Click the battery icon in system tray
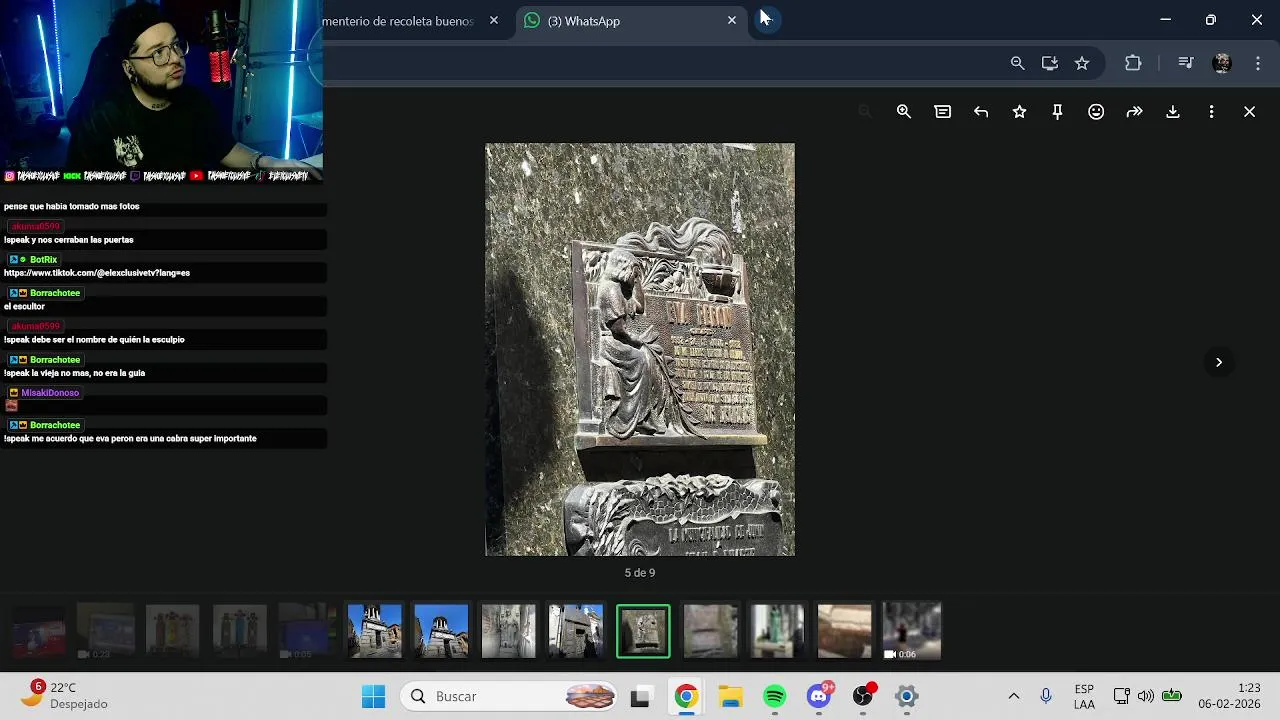1280x720 pixels. coord(1172,696)
